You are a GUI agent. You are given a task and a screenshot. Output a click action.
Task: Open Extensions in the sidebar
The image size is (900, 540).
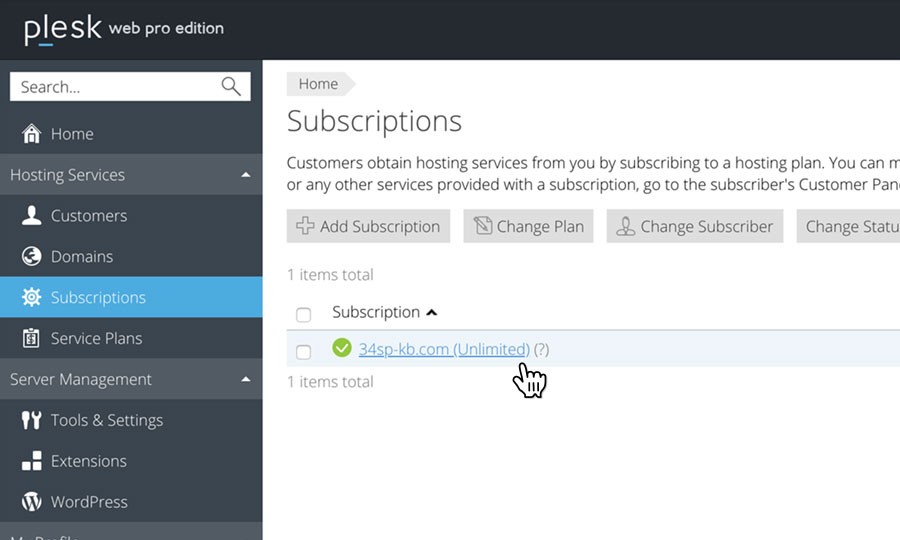click(131, 461)
